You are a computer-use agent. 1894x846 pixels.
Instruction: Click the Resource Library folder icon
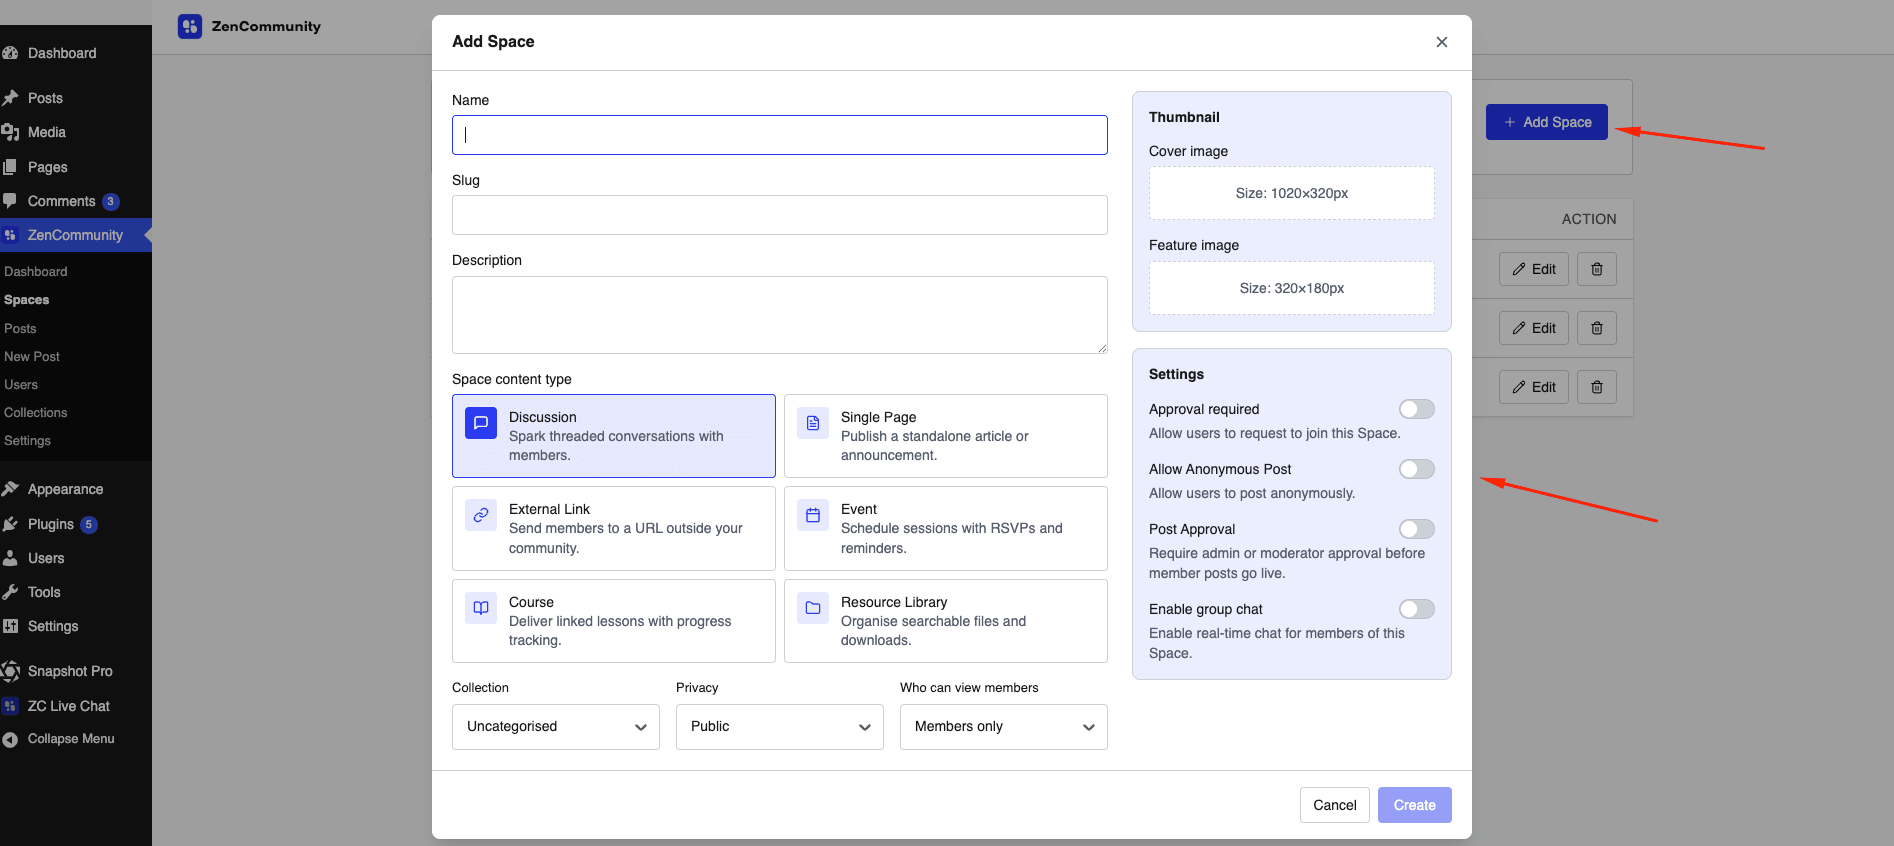click(x=813, y=608)
